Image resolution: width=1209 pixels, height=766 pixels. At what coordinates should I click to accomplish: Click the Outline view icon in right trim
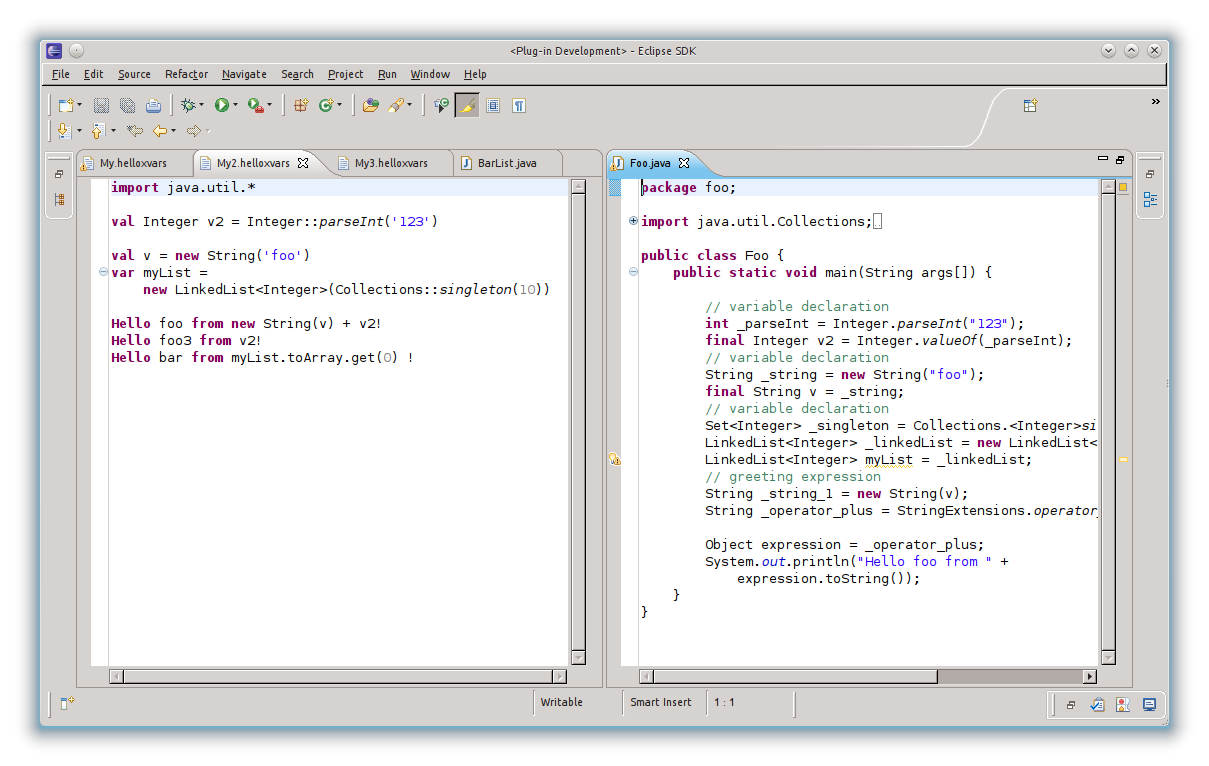click(x=1150, y=200)
